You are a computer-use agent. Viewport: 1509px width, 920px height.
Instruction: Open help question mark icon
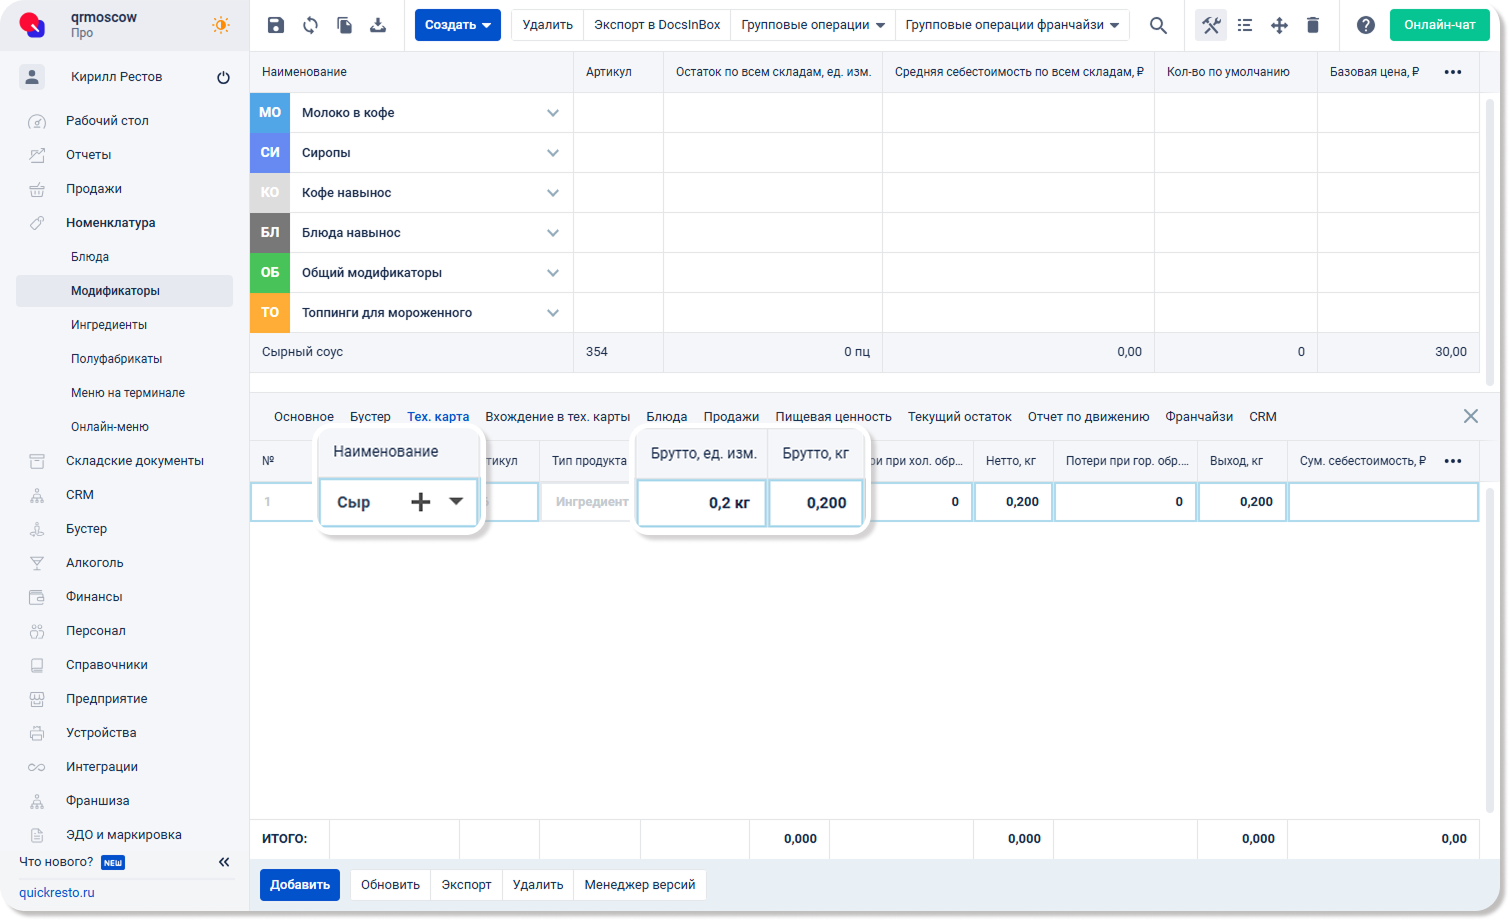(1366, 25)
